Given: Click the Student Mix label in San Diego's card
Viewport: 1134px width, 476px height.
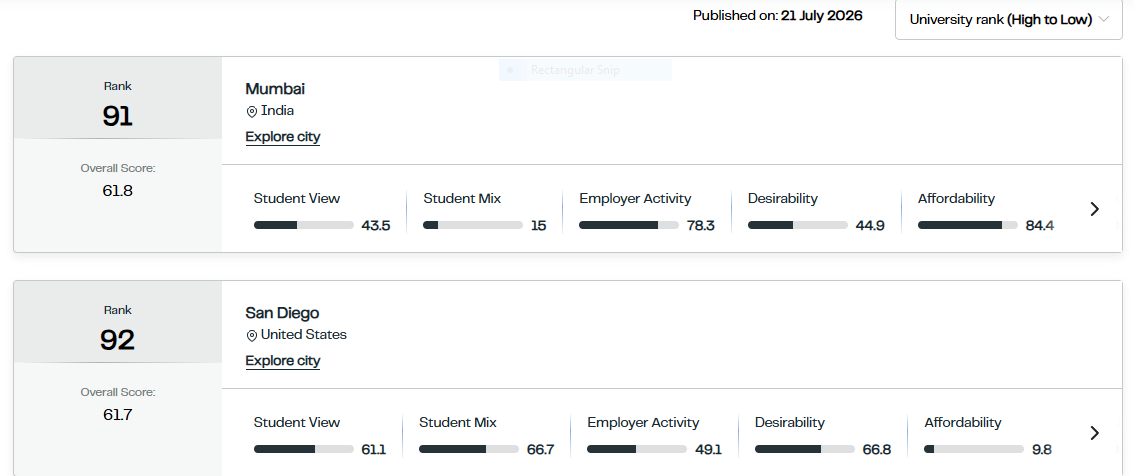Looking at the screenshot, I should coord(459,422).
